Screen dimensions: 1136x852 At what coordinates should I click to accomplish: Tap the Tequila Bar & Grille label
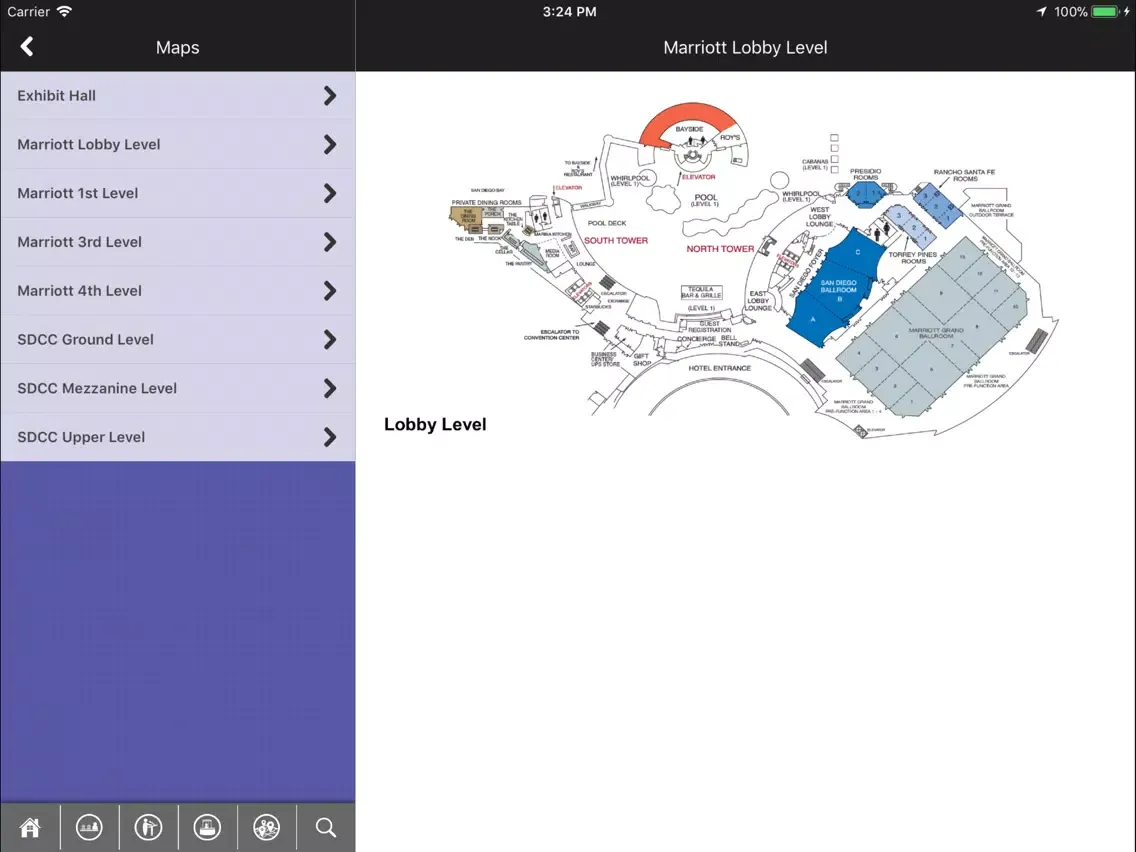tap(701, 292)
